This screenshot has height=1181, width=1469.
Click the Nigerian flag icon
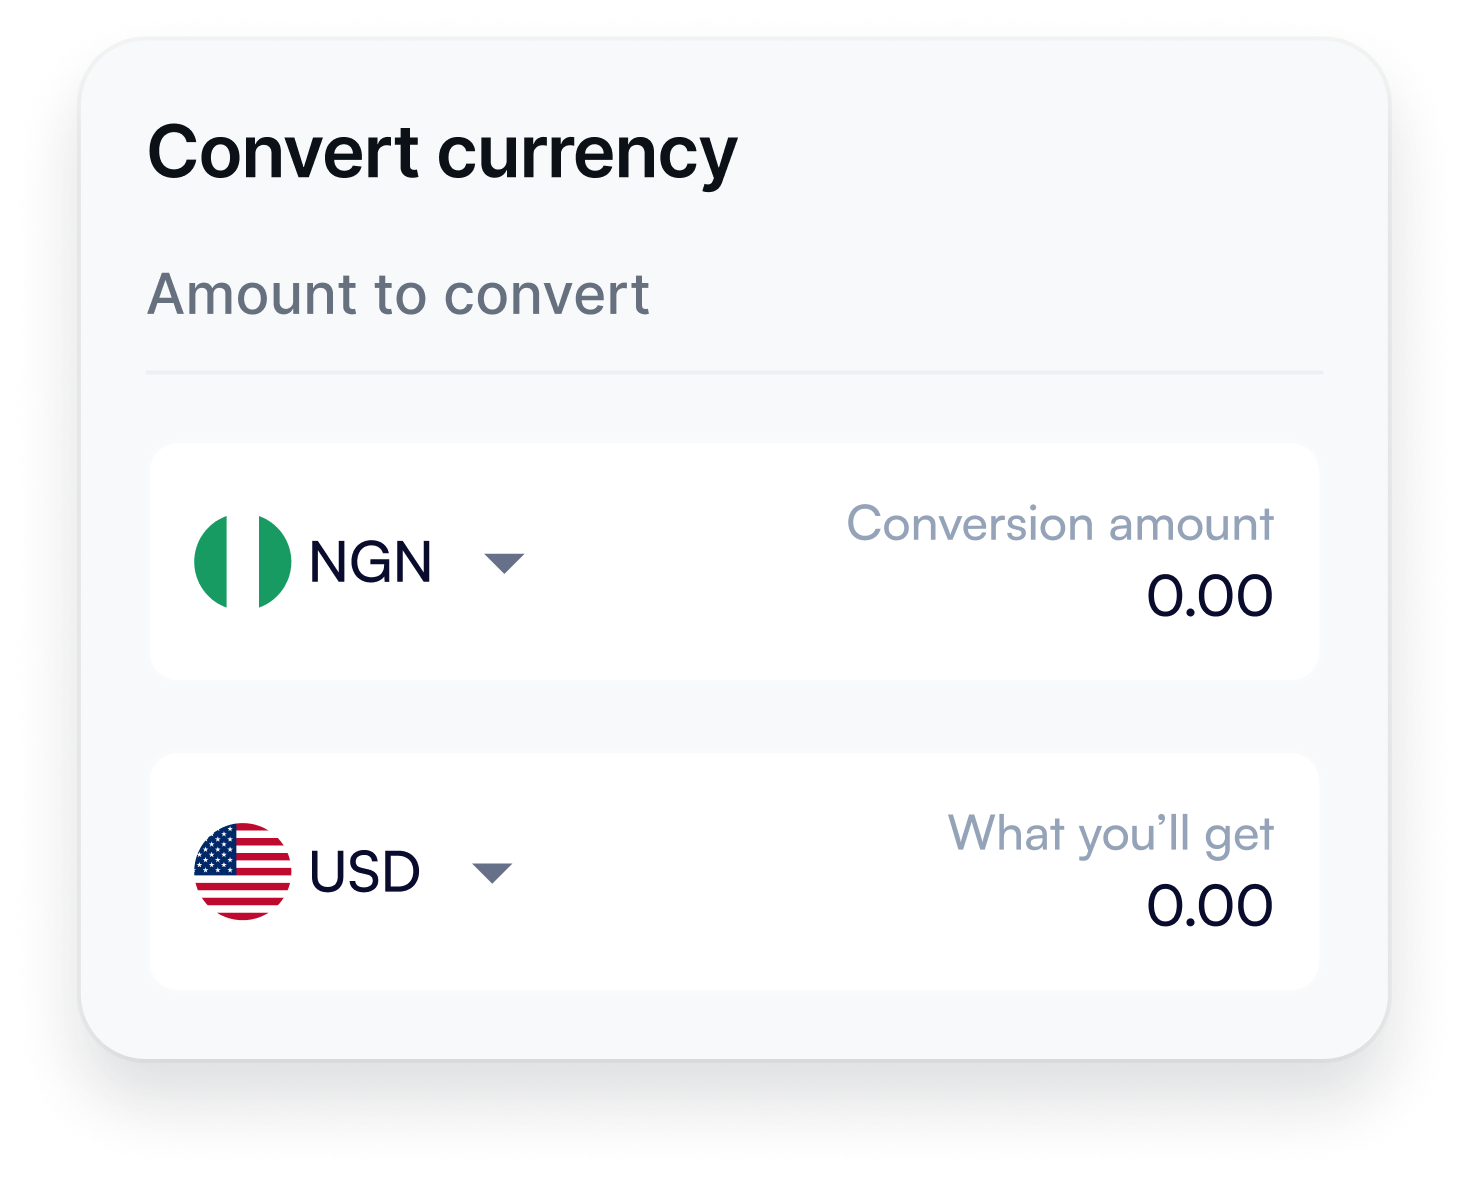[242, 562]
